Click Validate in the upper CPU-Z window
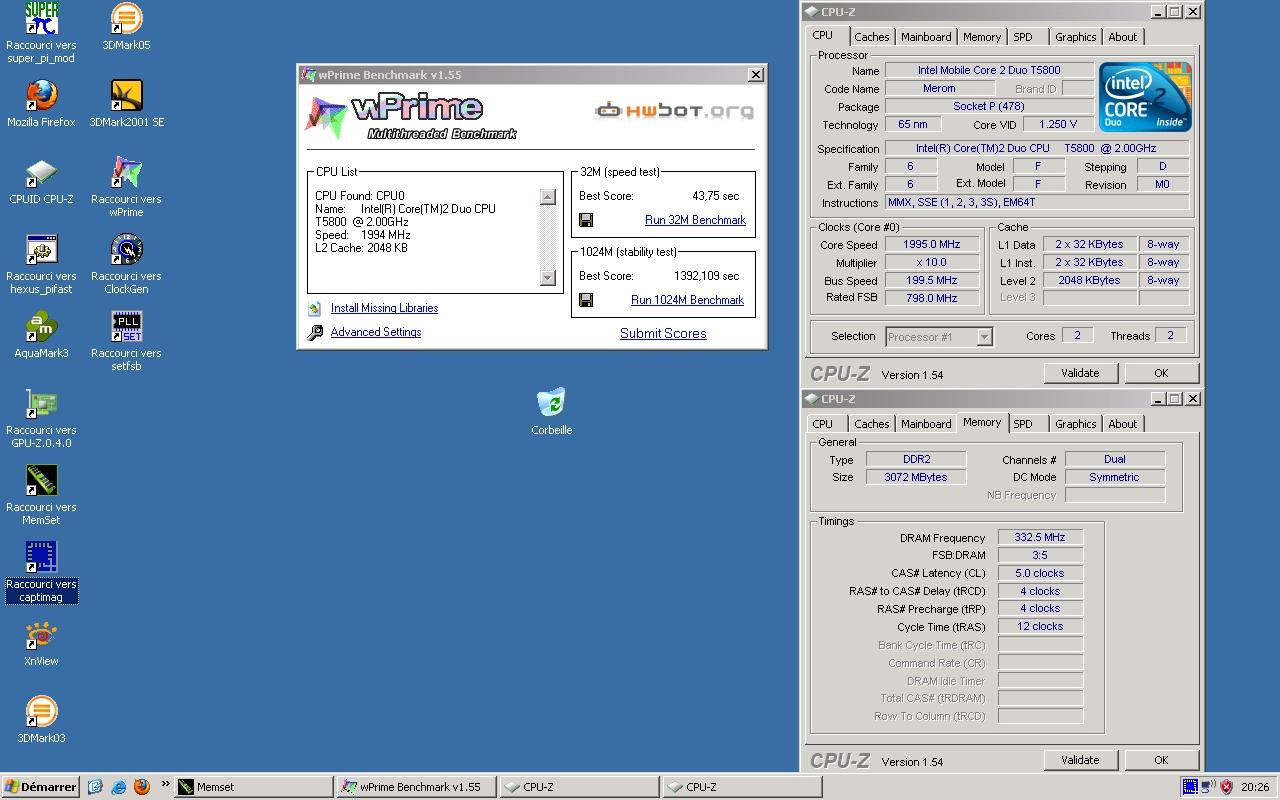This screenshot has width=1280, height=800. pyautogui.click(x=1080, y=373)
